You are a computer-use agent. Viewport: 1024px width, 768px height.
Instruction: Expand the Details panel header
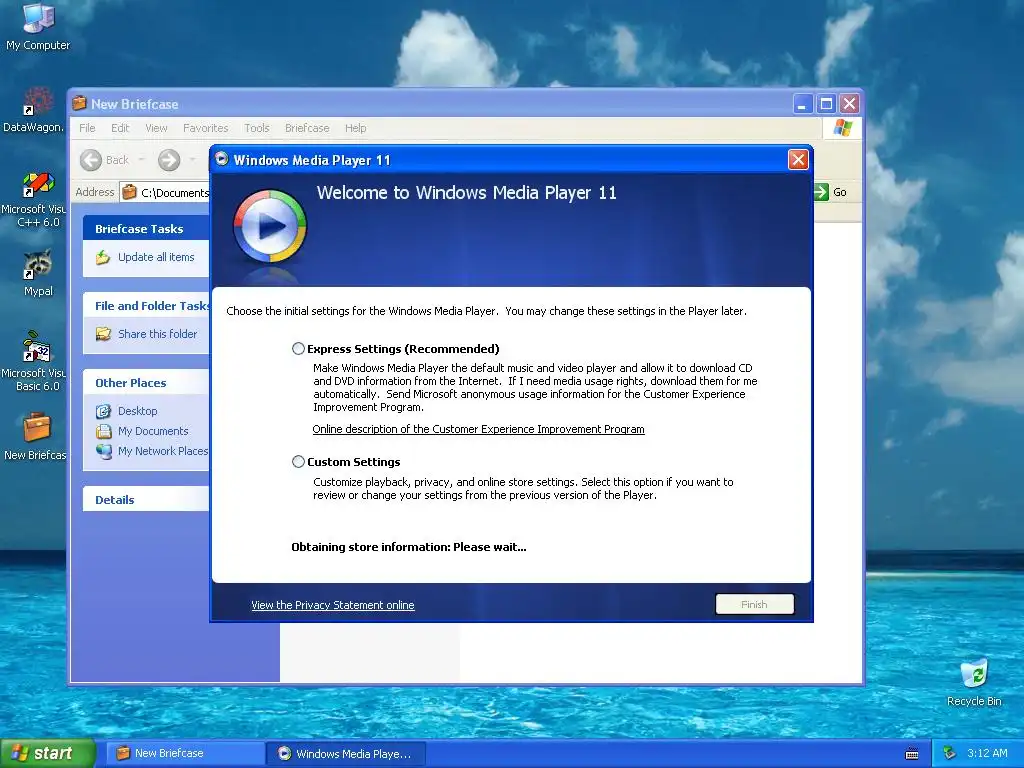point(146,500)
